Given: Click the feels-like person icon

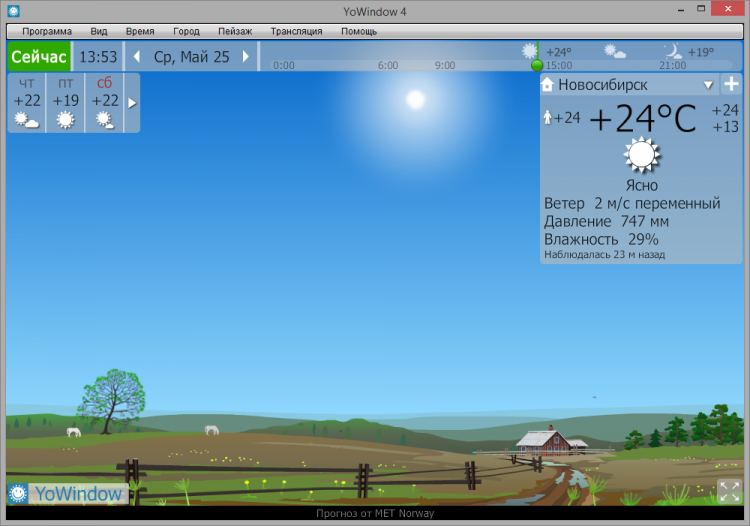Looking at the screenshot, I should pos(547,117).
